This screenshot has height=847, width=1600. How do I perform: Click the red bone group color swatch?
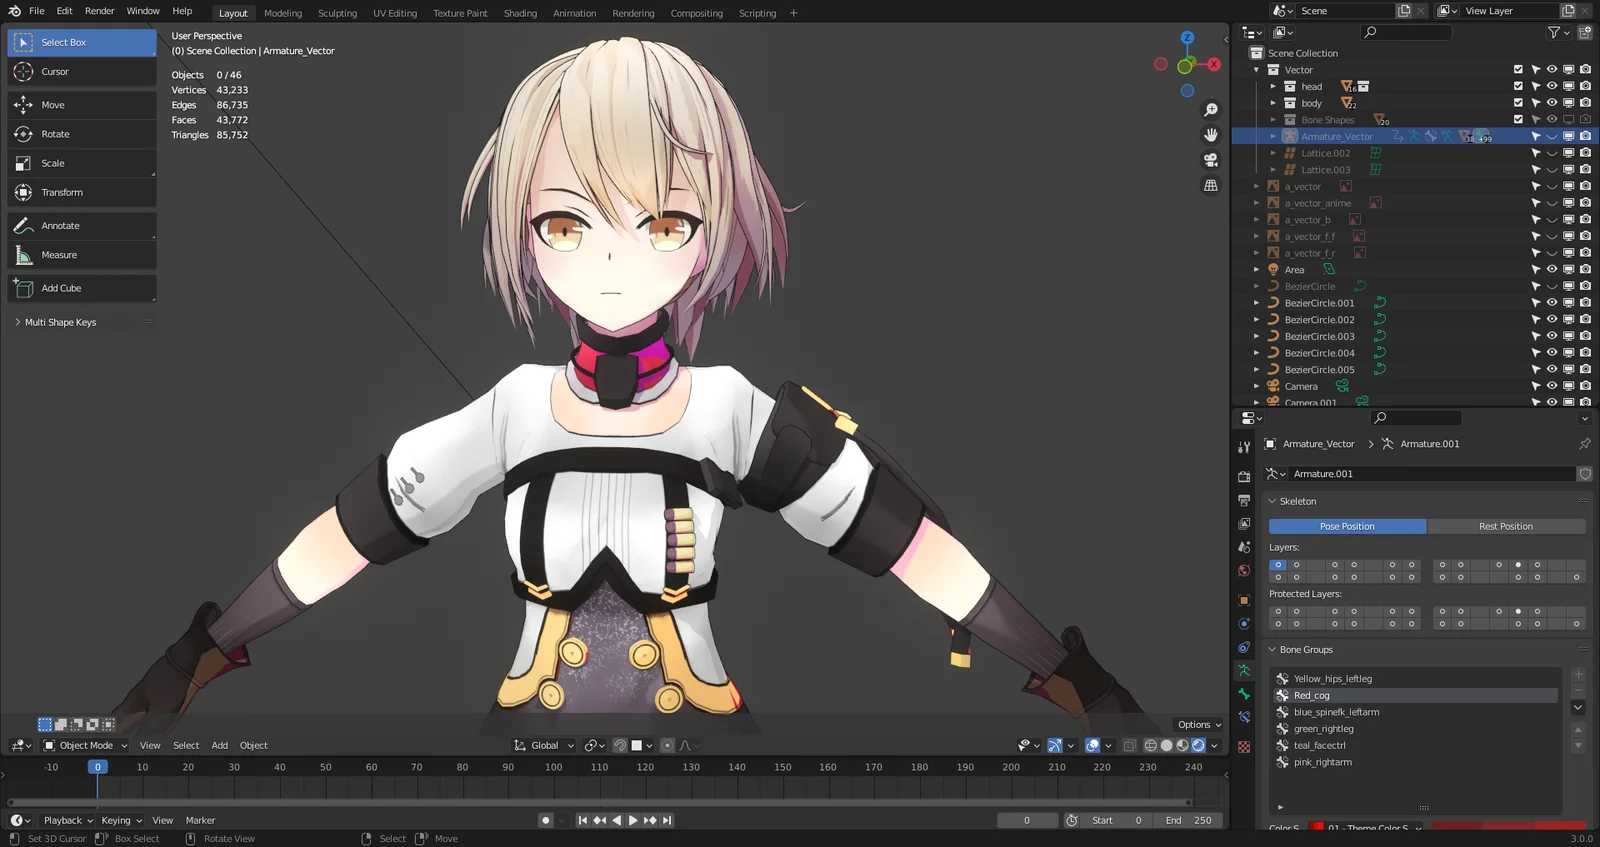[x=1318, y=828]
